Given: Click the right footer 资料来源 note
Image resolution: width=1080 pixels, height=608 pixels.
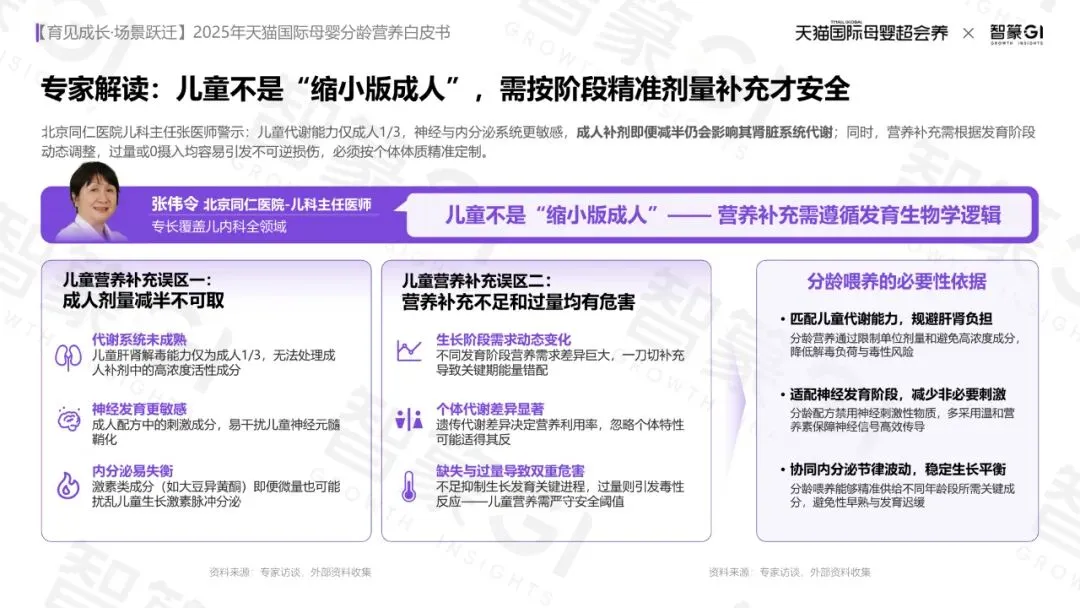Looking at the screenshot, I should point(789,572).
